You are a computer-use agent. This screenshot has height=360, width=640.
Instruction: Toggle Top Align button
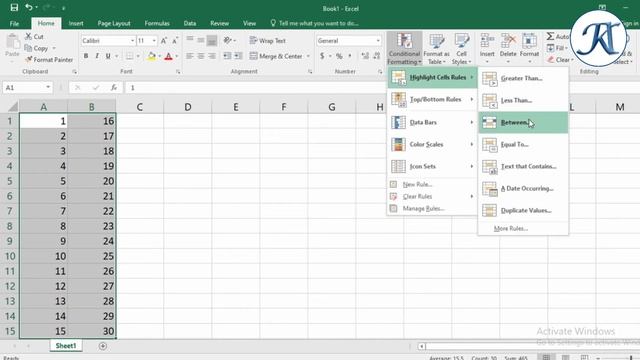coord(190,40)
